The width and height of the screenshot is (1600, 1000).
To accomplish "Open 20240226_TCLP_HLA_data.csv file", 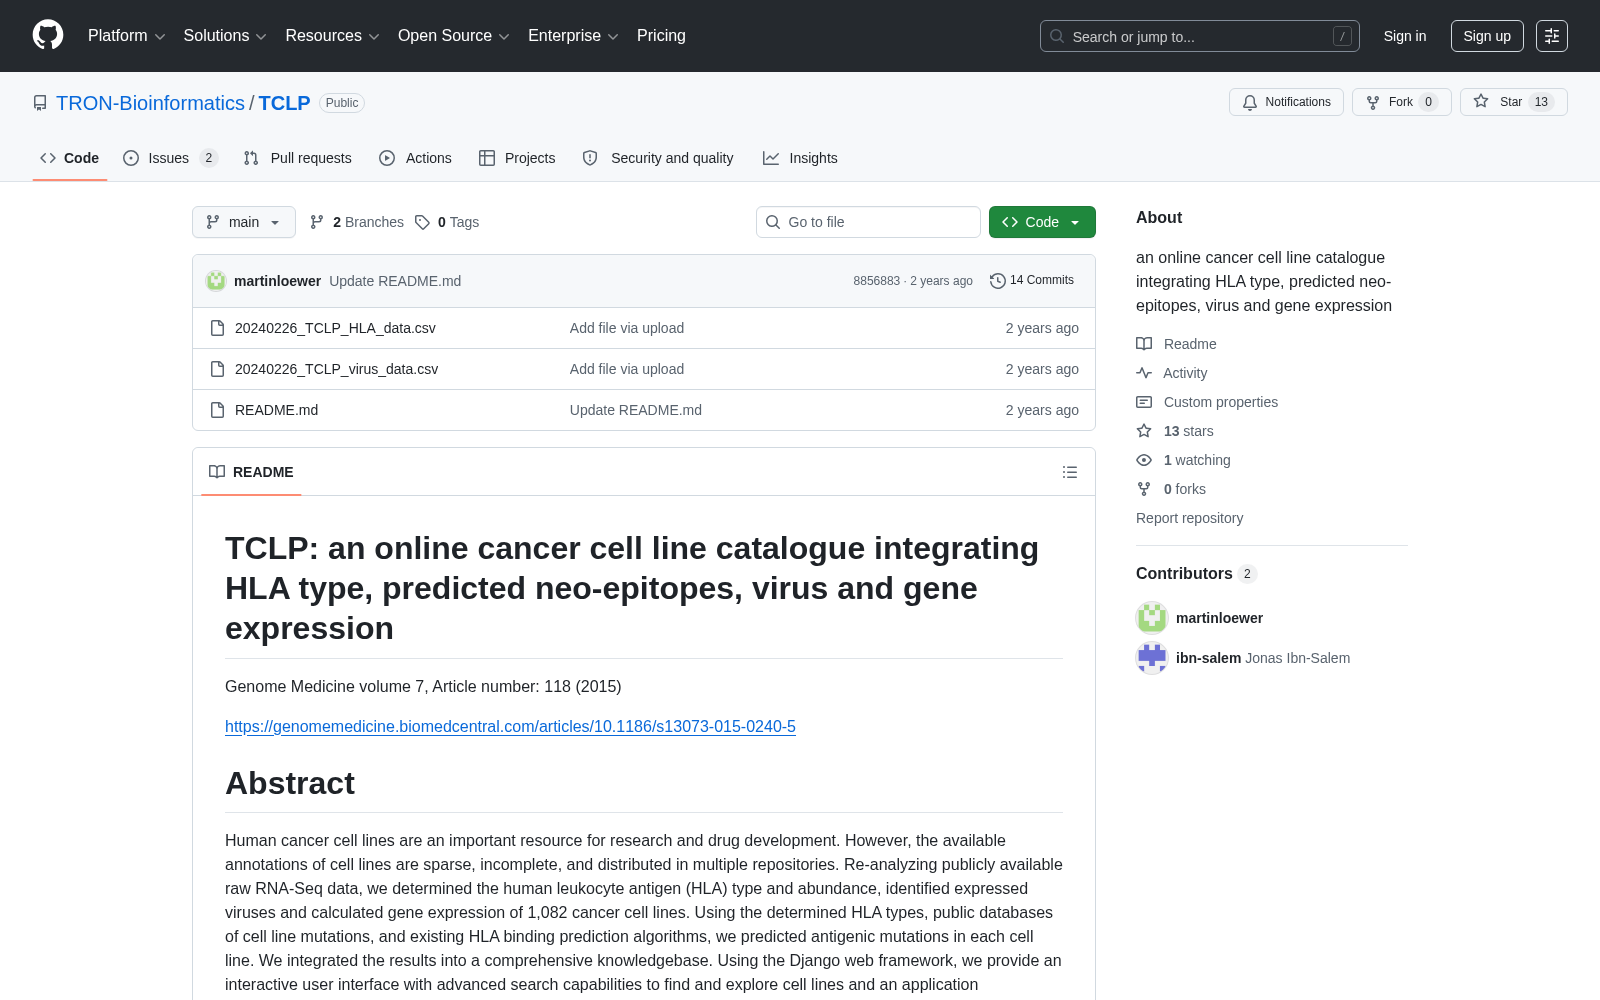I will (x=335, y=328).
